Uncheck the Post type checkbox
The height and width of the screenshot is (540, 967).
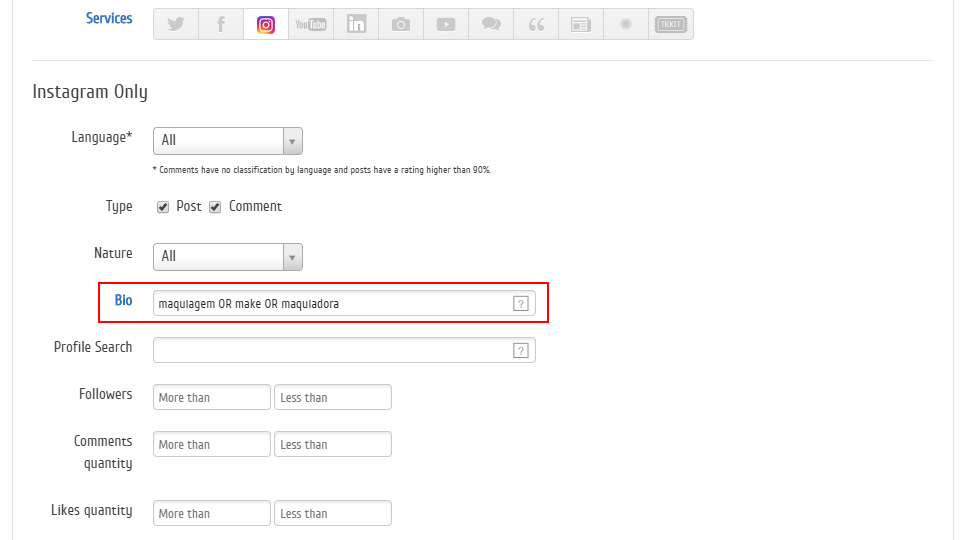163,207
